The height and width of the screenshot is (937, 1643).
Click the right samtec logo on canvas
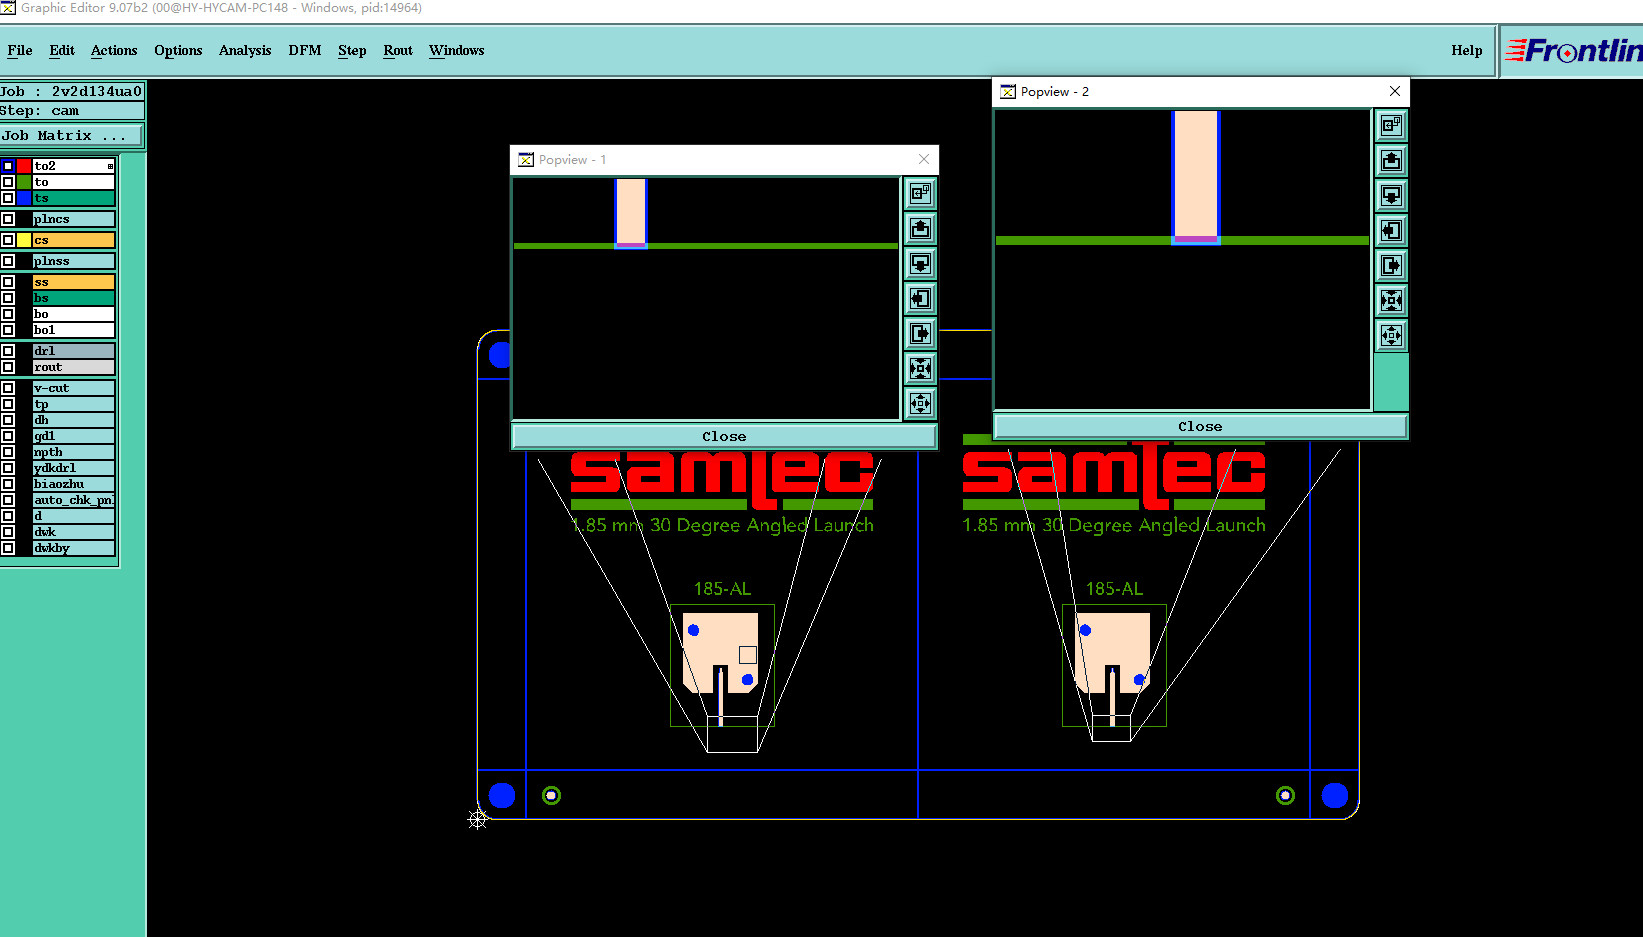1114,474
